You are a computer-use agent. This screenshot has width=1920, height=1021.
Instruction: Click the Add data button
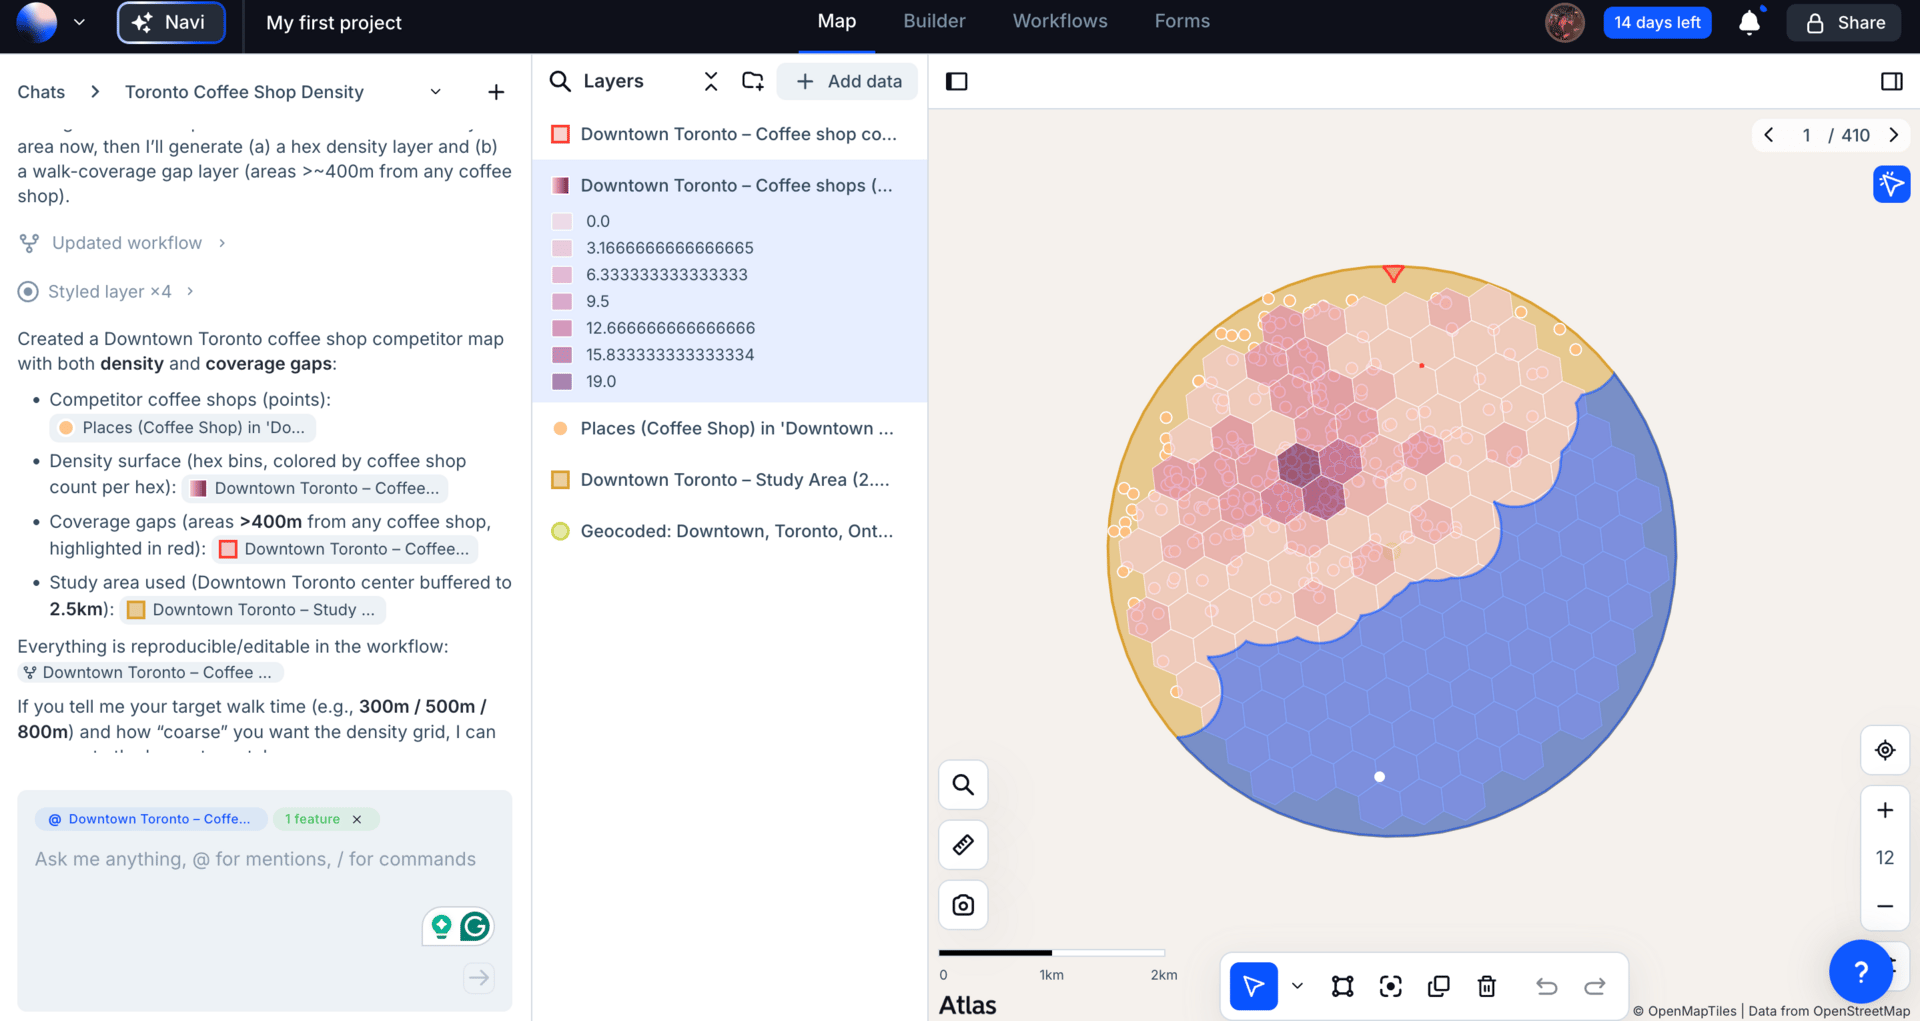848,81
